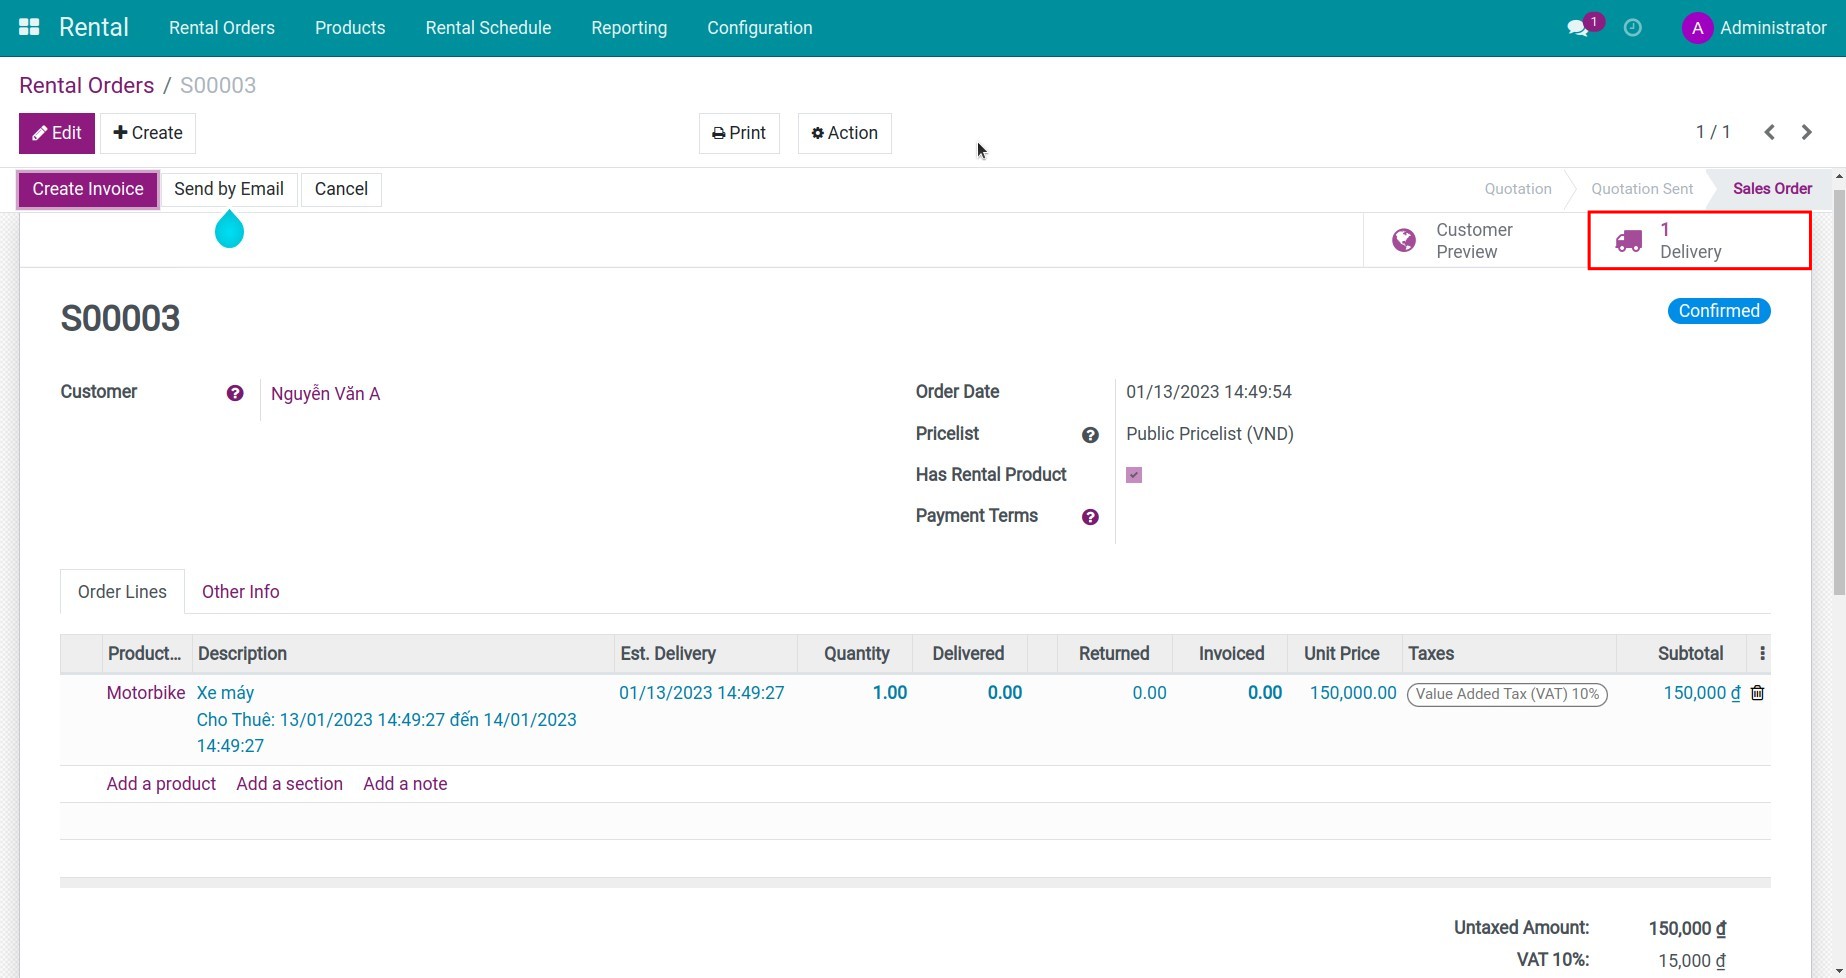Open the apps grid menu icon
The height and width of the screenshot is (978, 1846).
29,27
